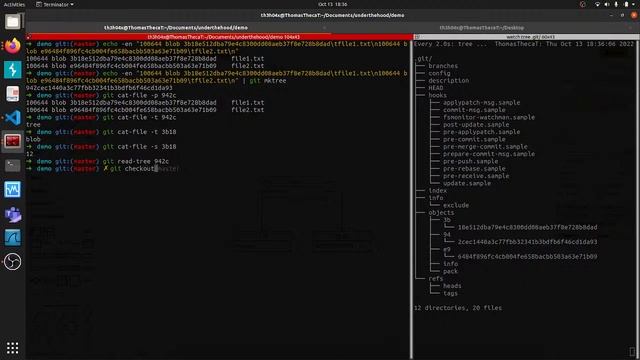Click 'objects' folder in tree listing
The image size is (640, 360).
(x=441, y=213)
